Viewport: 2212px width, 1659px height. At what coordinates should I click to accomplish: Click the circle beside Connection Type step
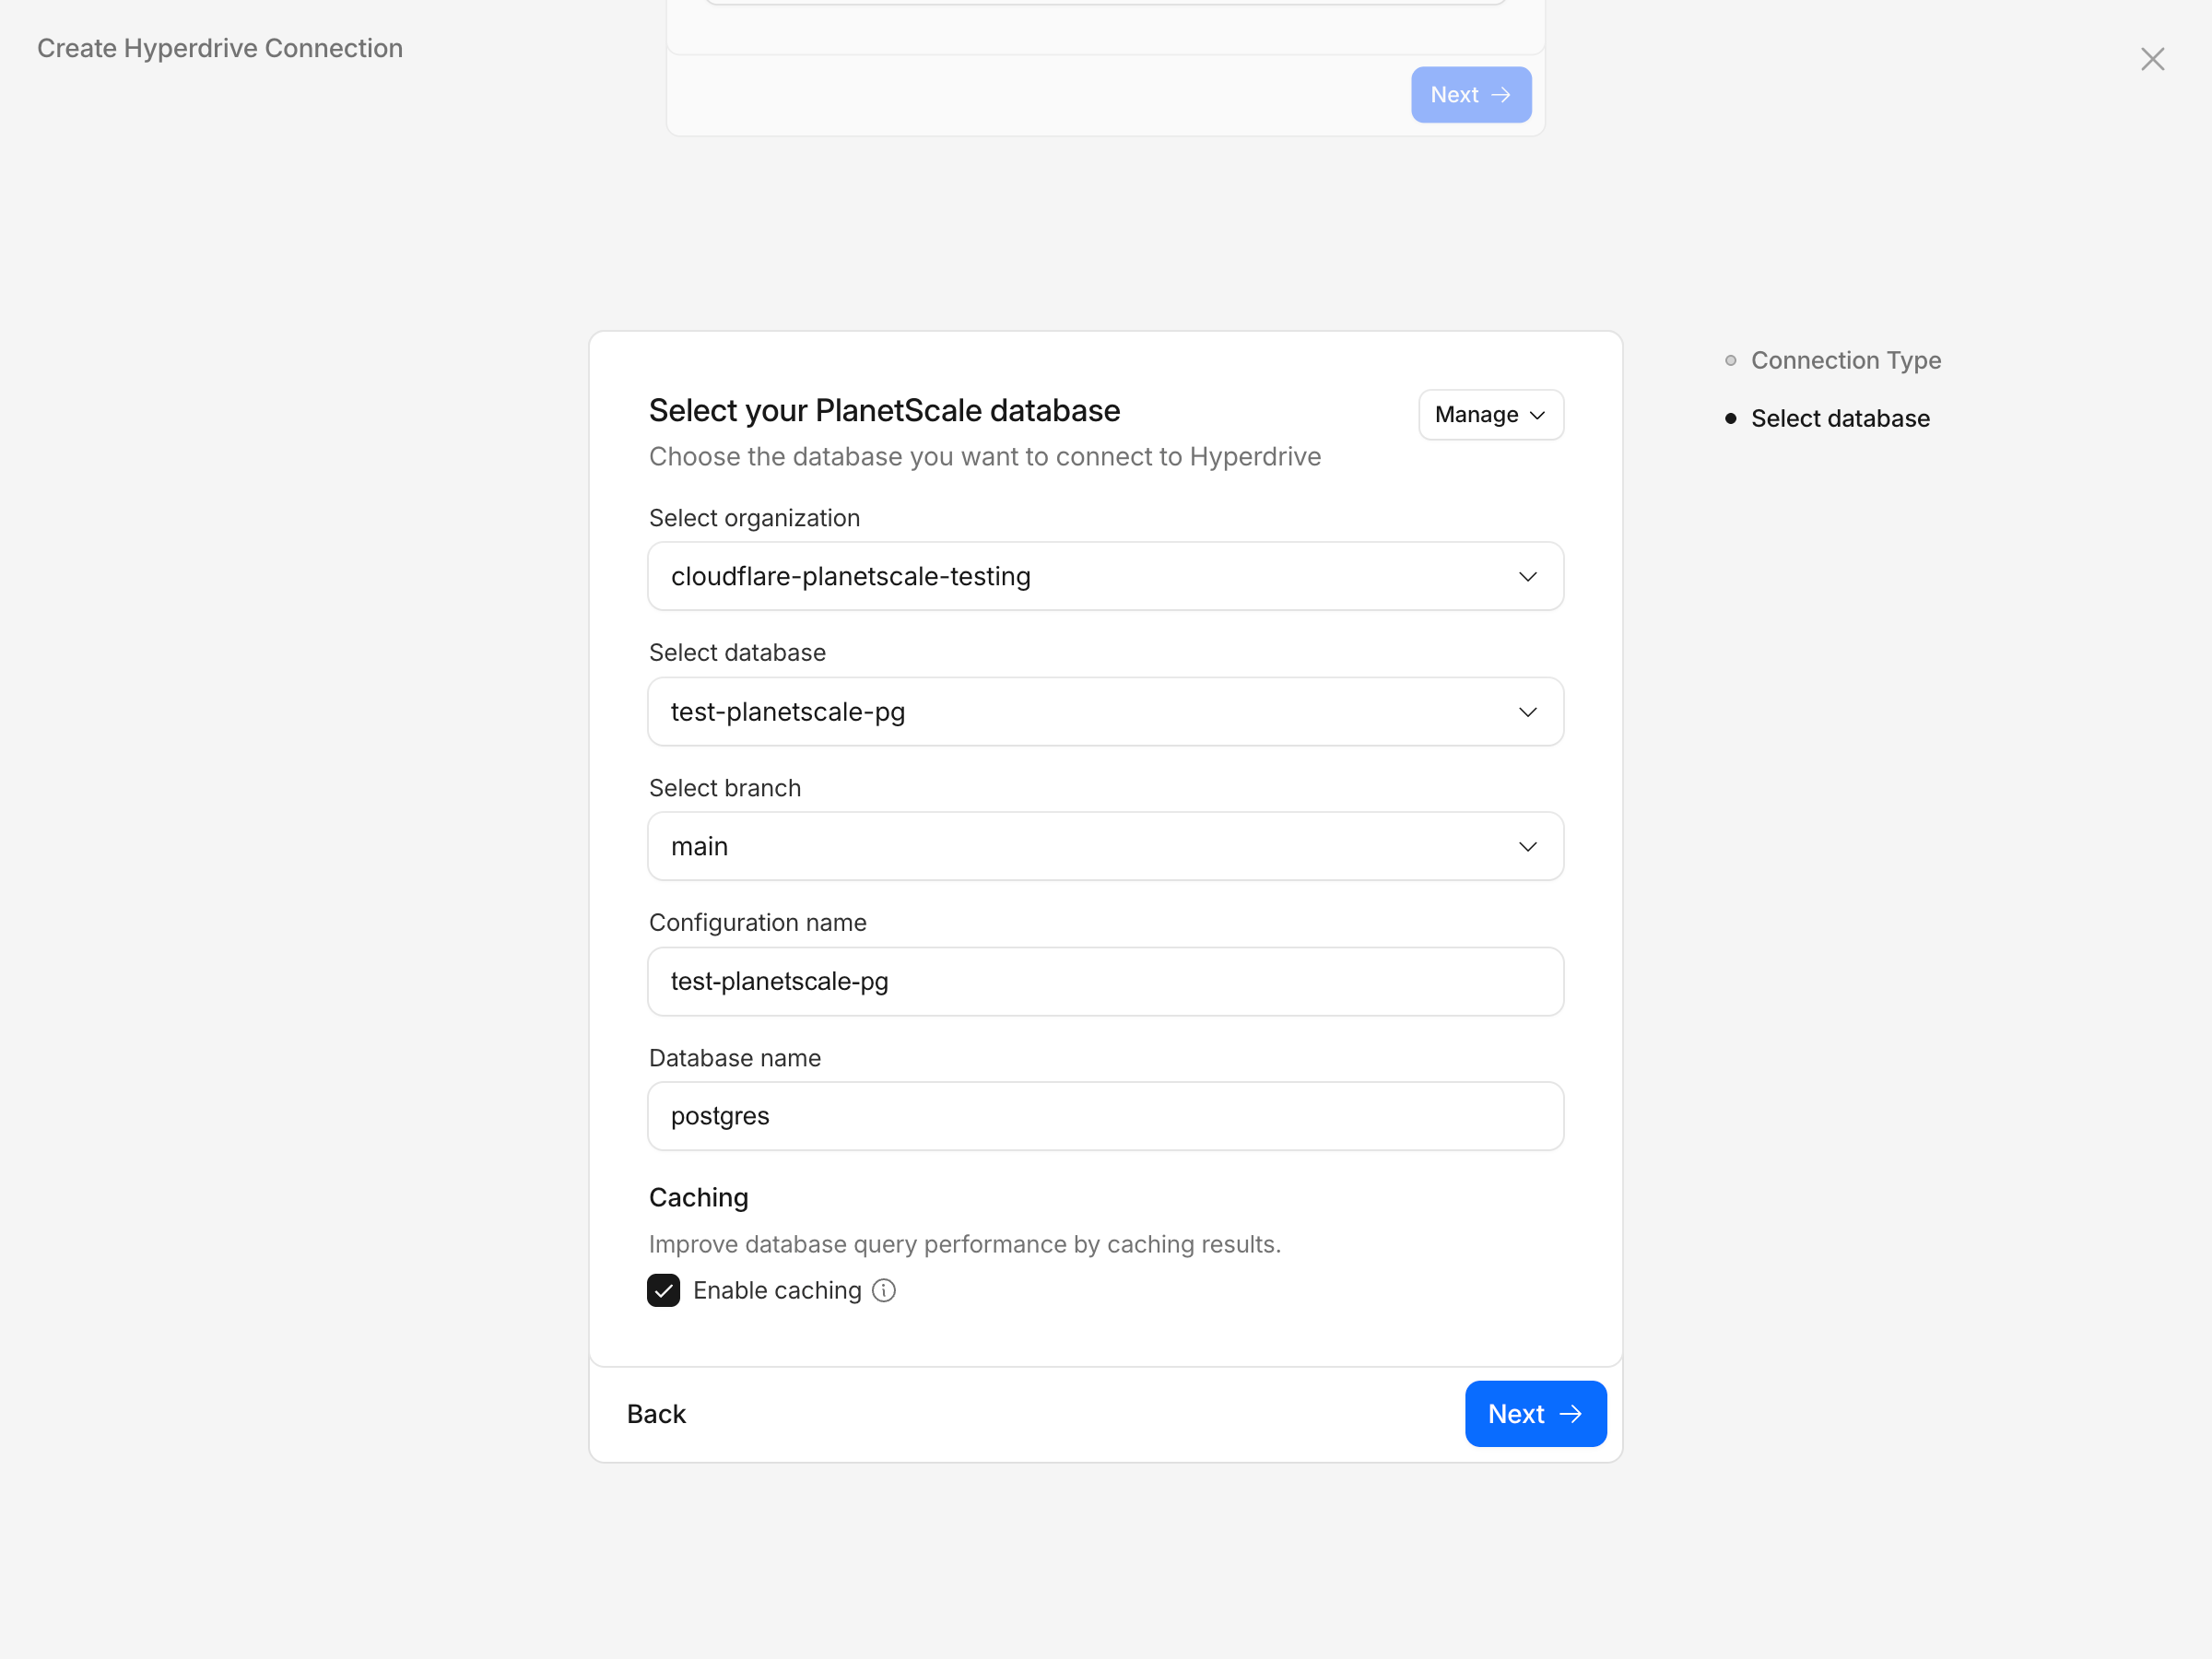click(x=1731, y=360)
